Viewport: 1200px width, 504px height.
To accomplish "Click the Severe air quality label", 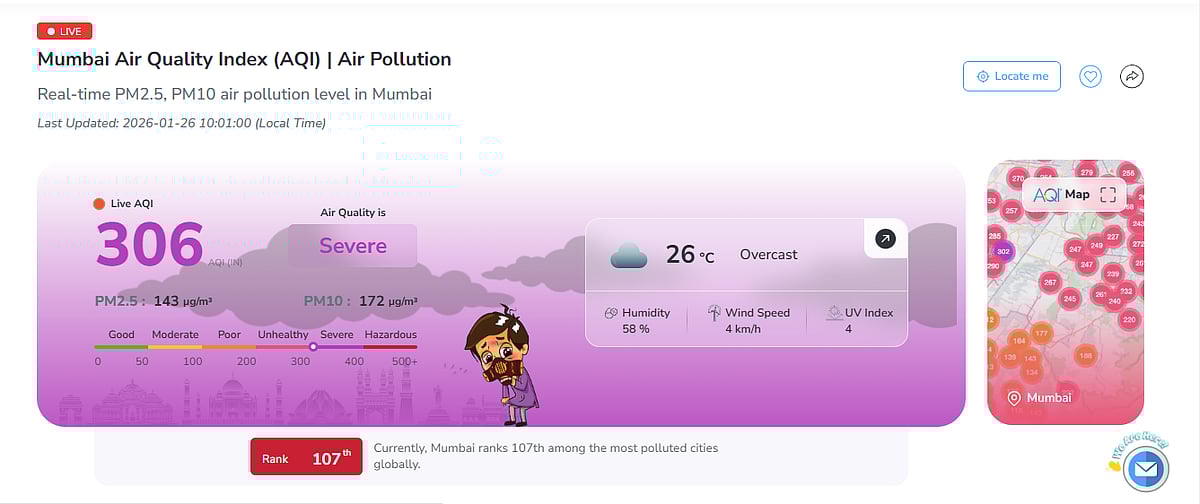I will 352,246.
